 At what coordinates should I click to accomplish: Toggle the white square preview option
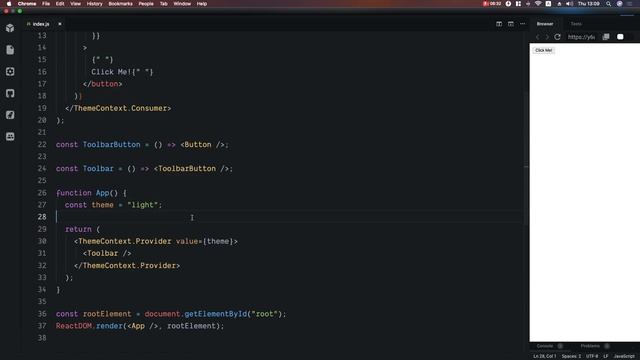(620, 37)
